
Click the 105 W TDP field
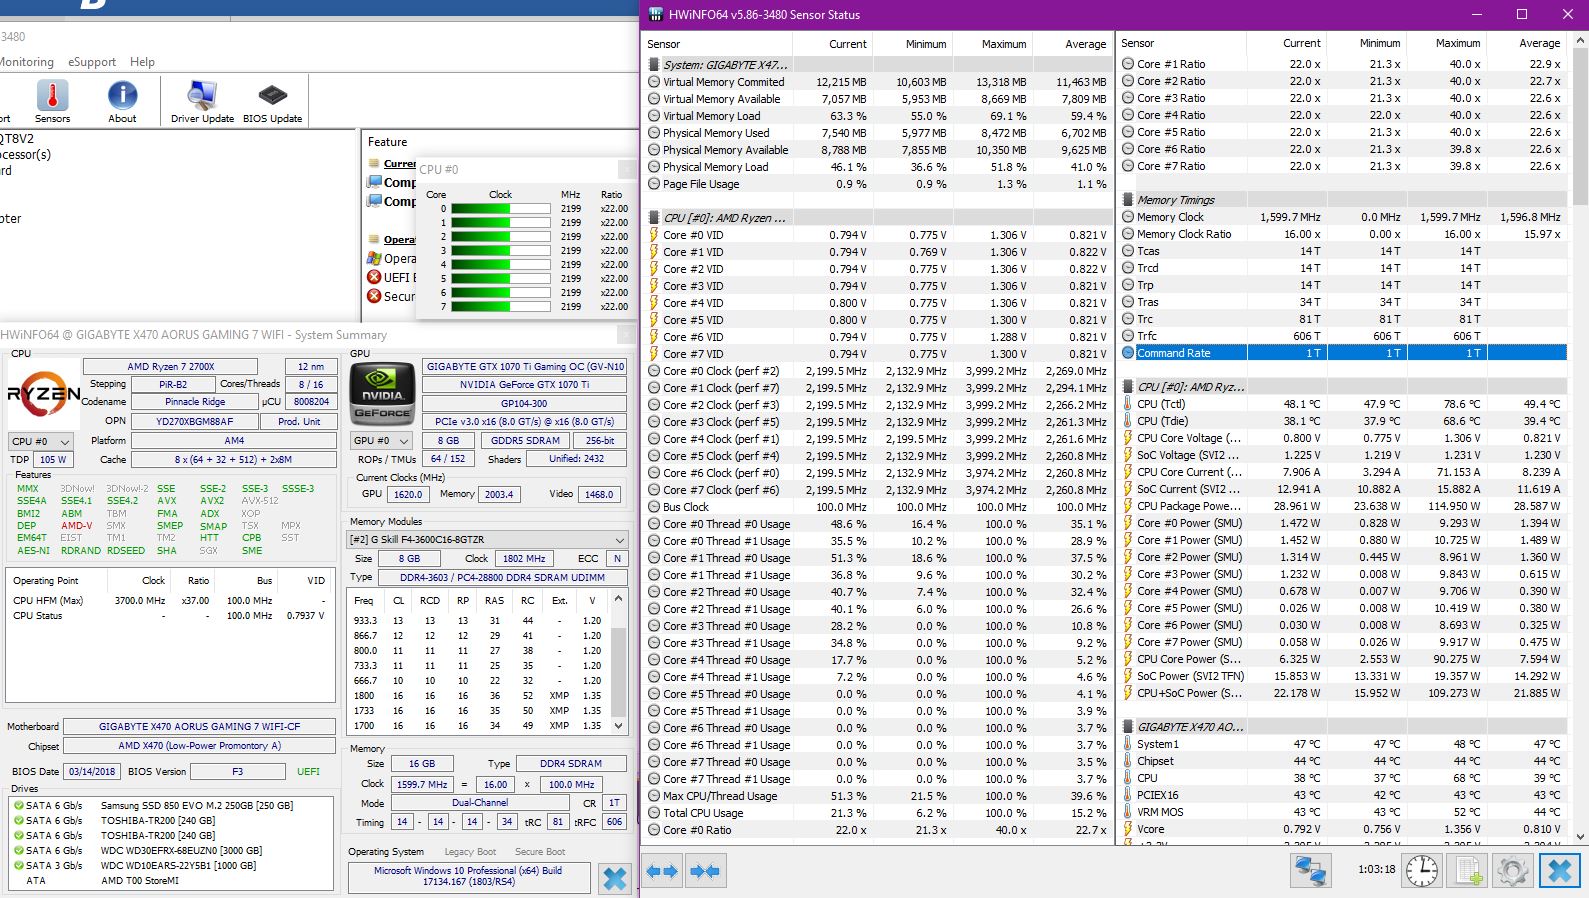pos(53,460)
